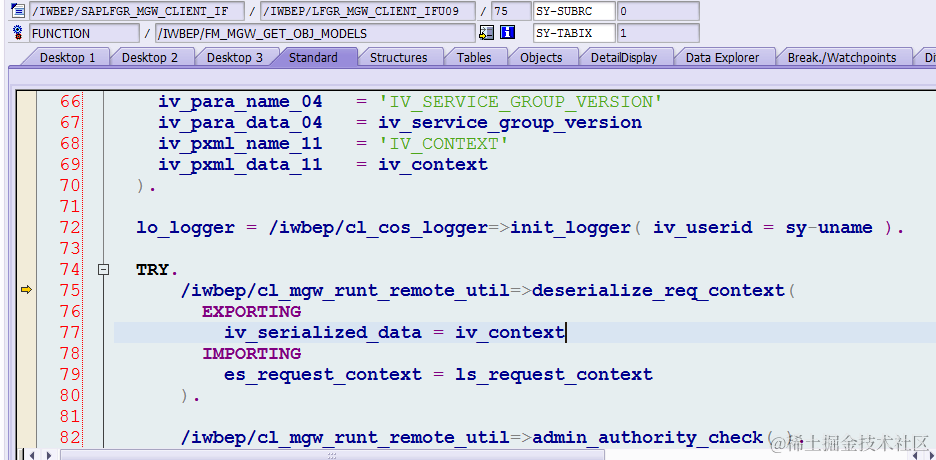The height and width of the screenshot is (460, 936).
Task: Click 'IV_SERVICE_GROUP_VERSION' string literal on line 66
Action: pos(521,102)
